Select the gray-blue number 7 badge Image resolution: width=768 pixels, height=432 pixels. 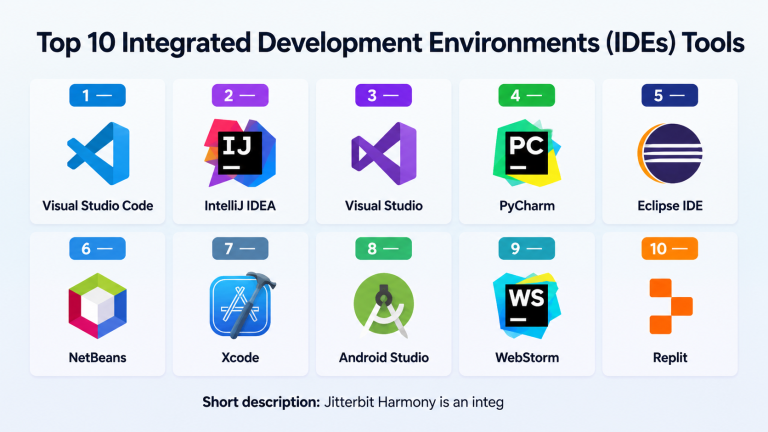pyautogui.click(x=240, y=248)
